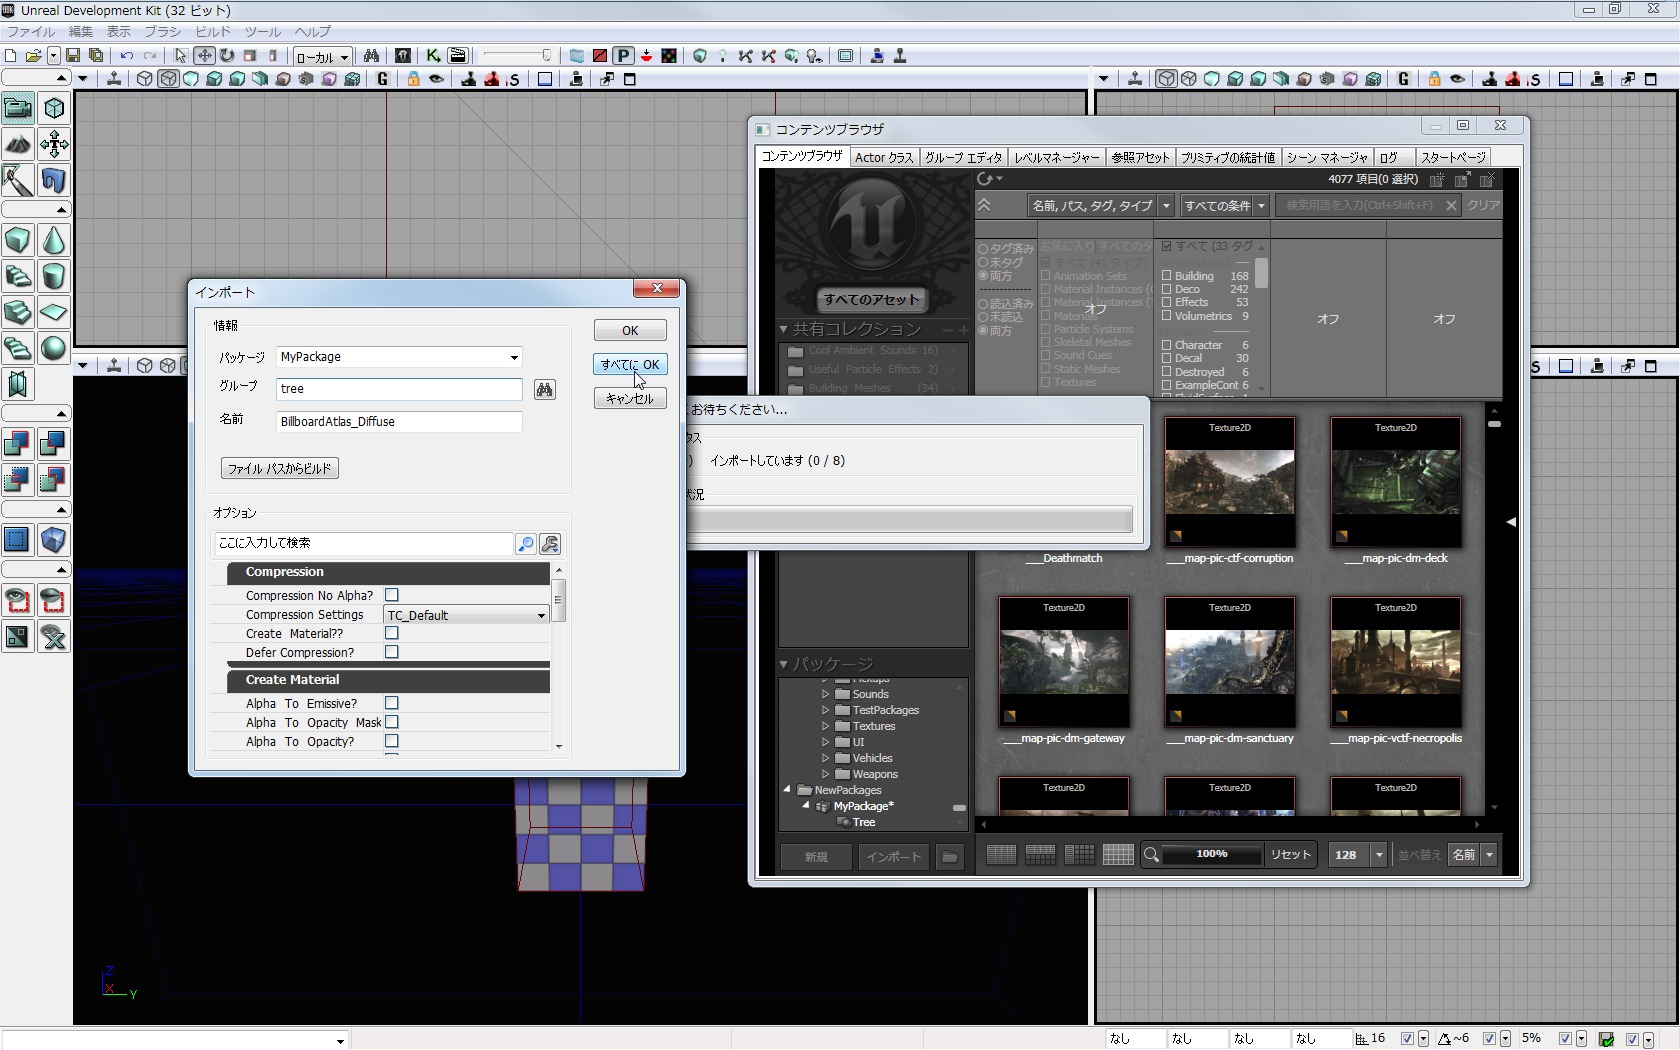The image size is (1680, 1050).
Task: Open Kismet with the green K icon
Action: pos(433,56)
